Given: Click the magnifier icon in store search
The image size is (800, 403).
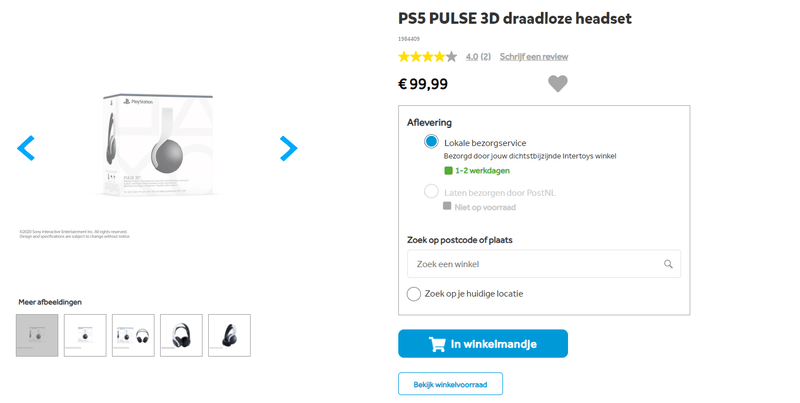Looking at the screenshot, I should click(x=668, y=265).
